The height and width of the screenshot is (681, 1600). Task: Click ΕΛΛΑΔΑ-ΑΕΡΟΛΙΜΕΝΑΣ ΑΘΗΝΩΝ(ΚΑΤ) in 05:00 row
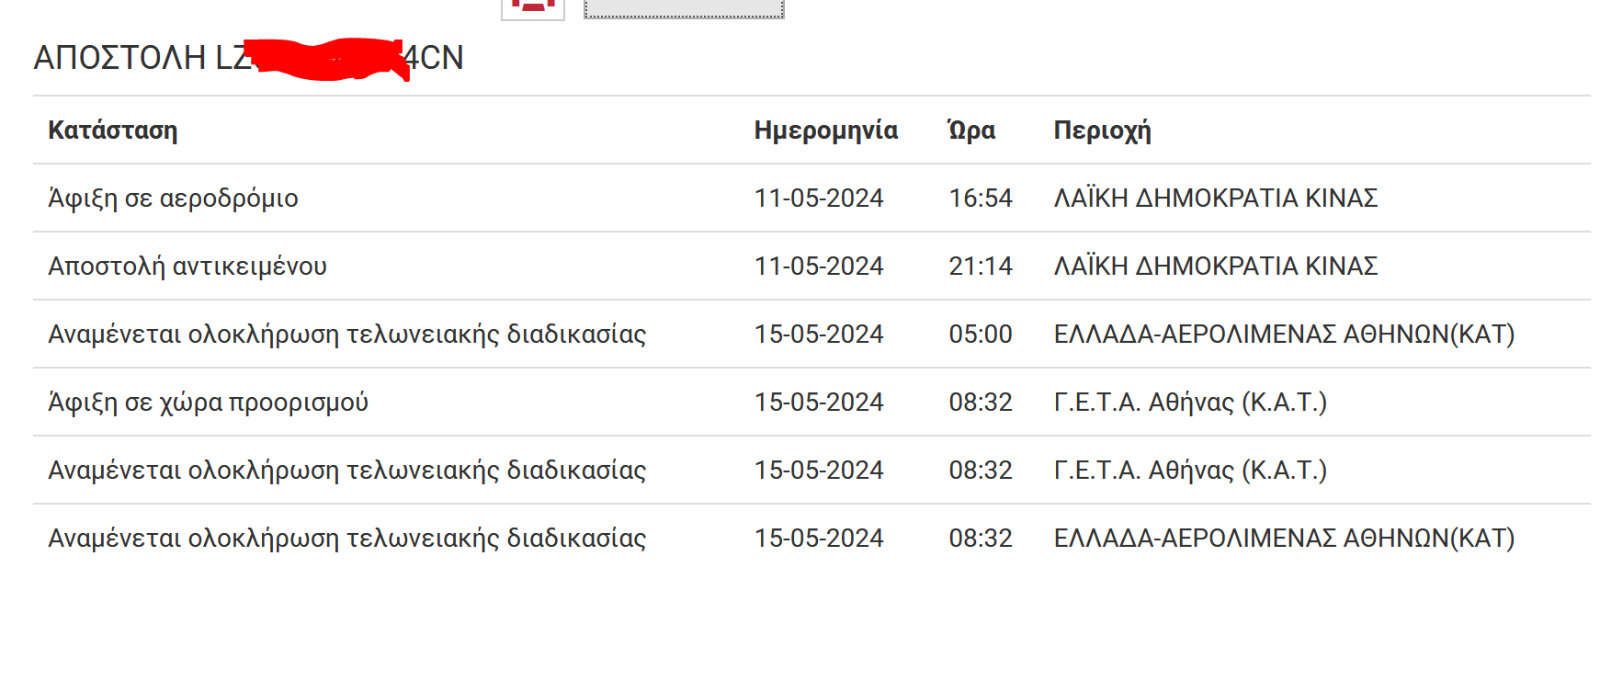point(1284,334)
